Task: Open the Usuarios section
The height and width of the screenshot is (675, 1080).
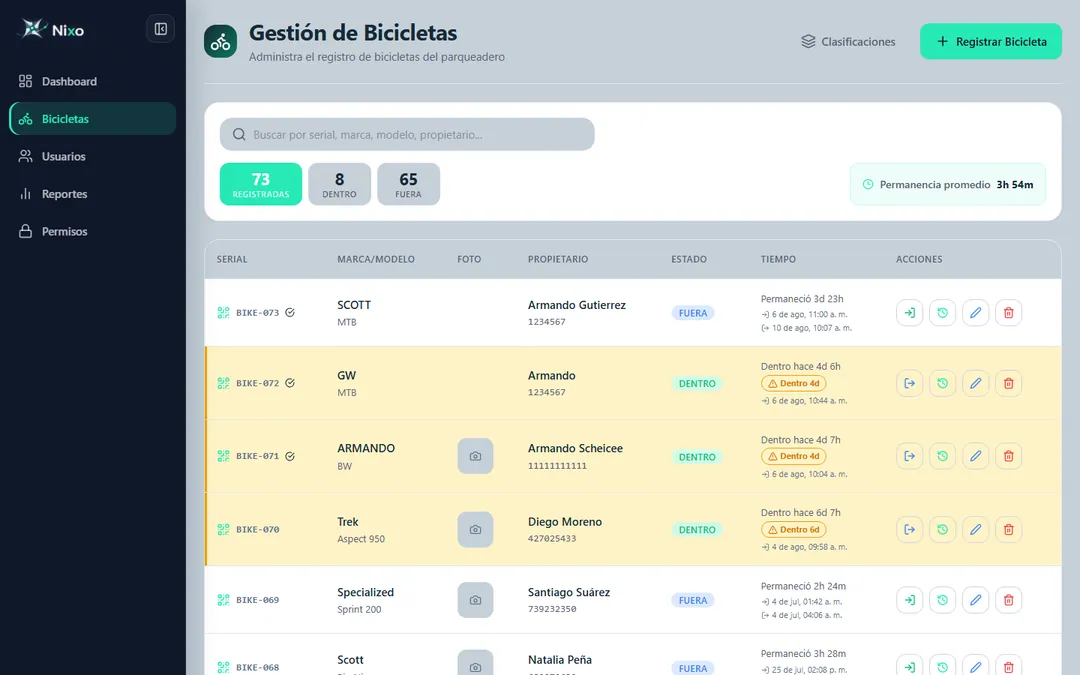Action: coord(92,156)
